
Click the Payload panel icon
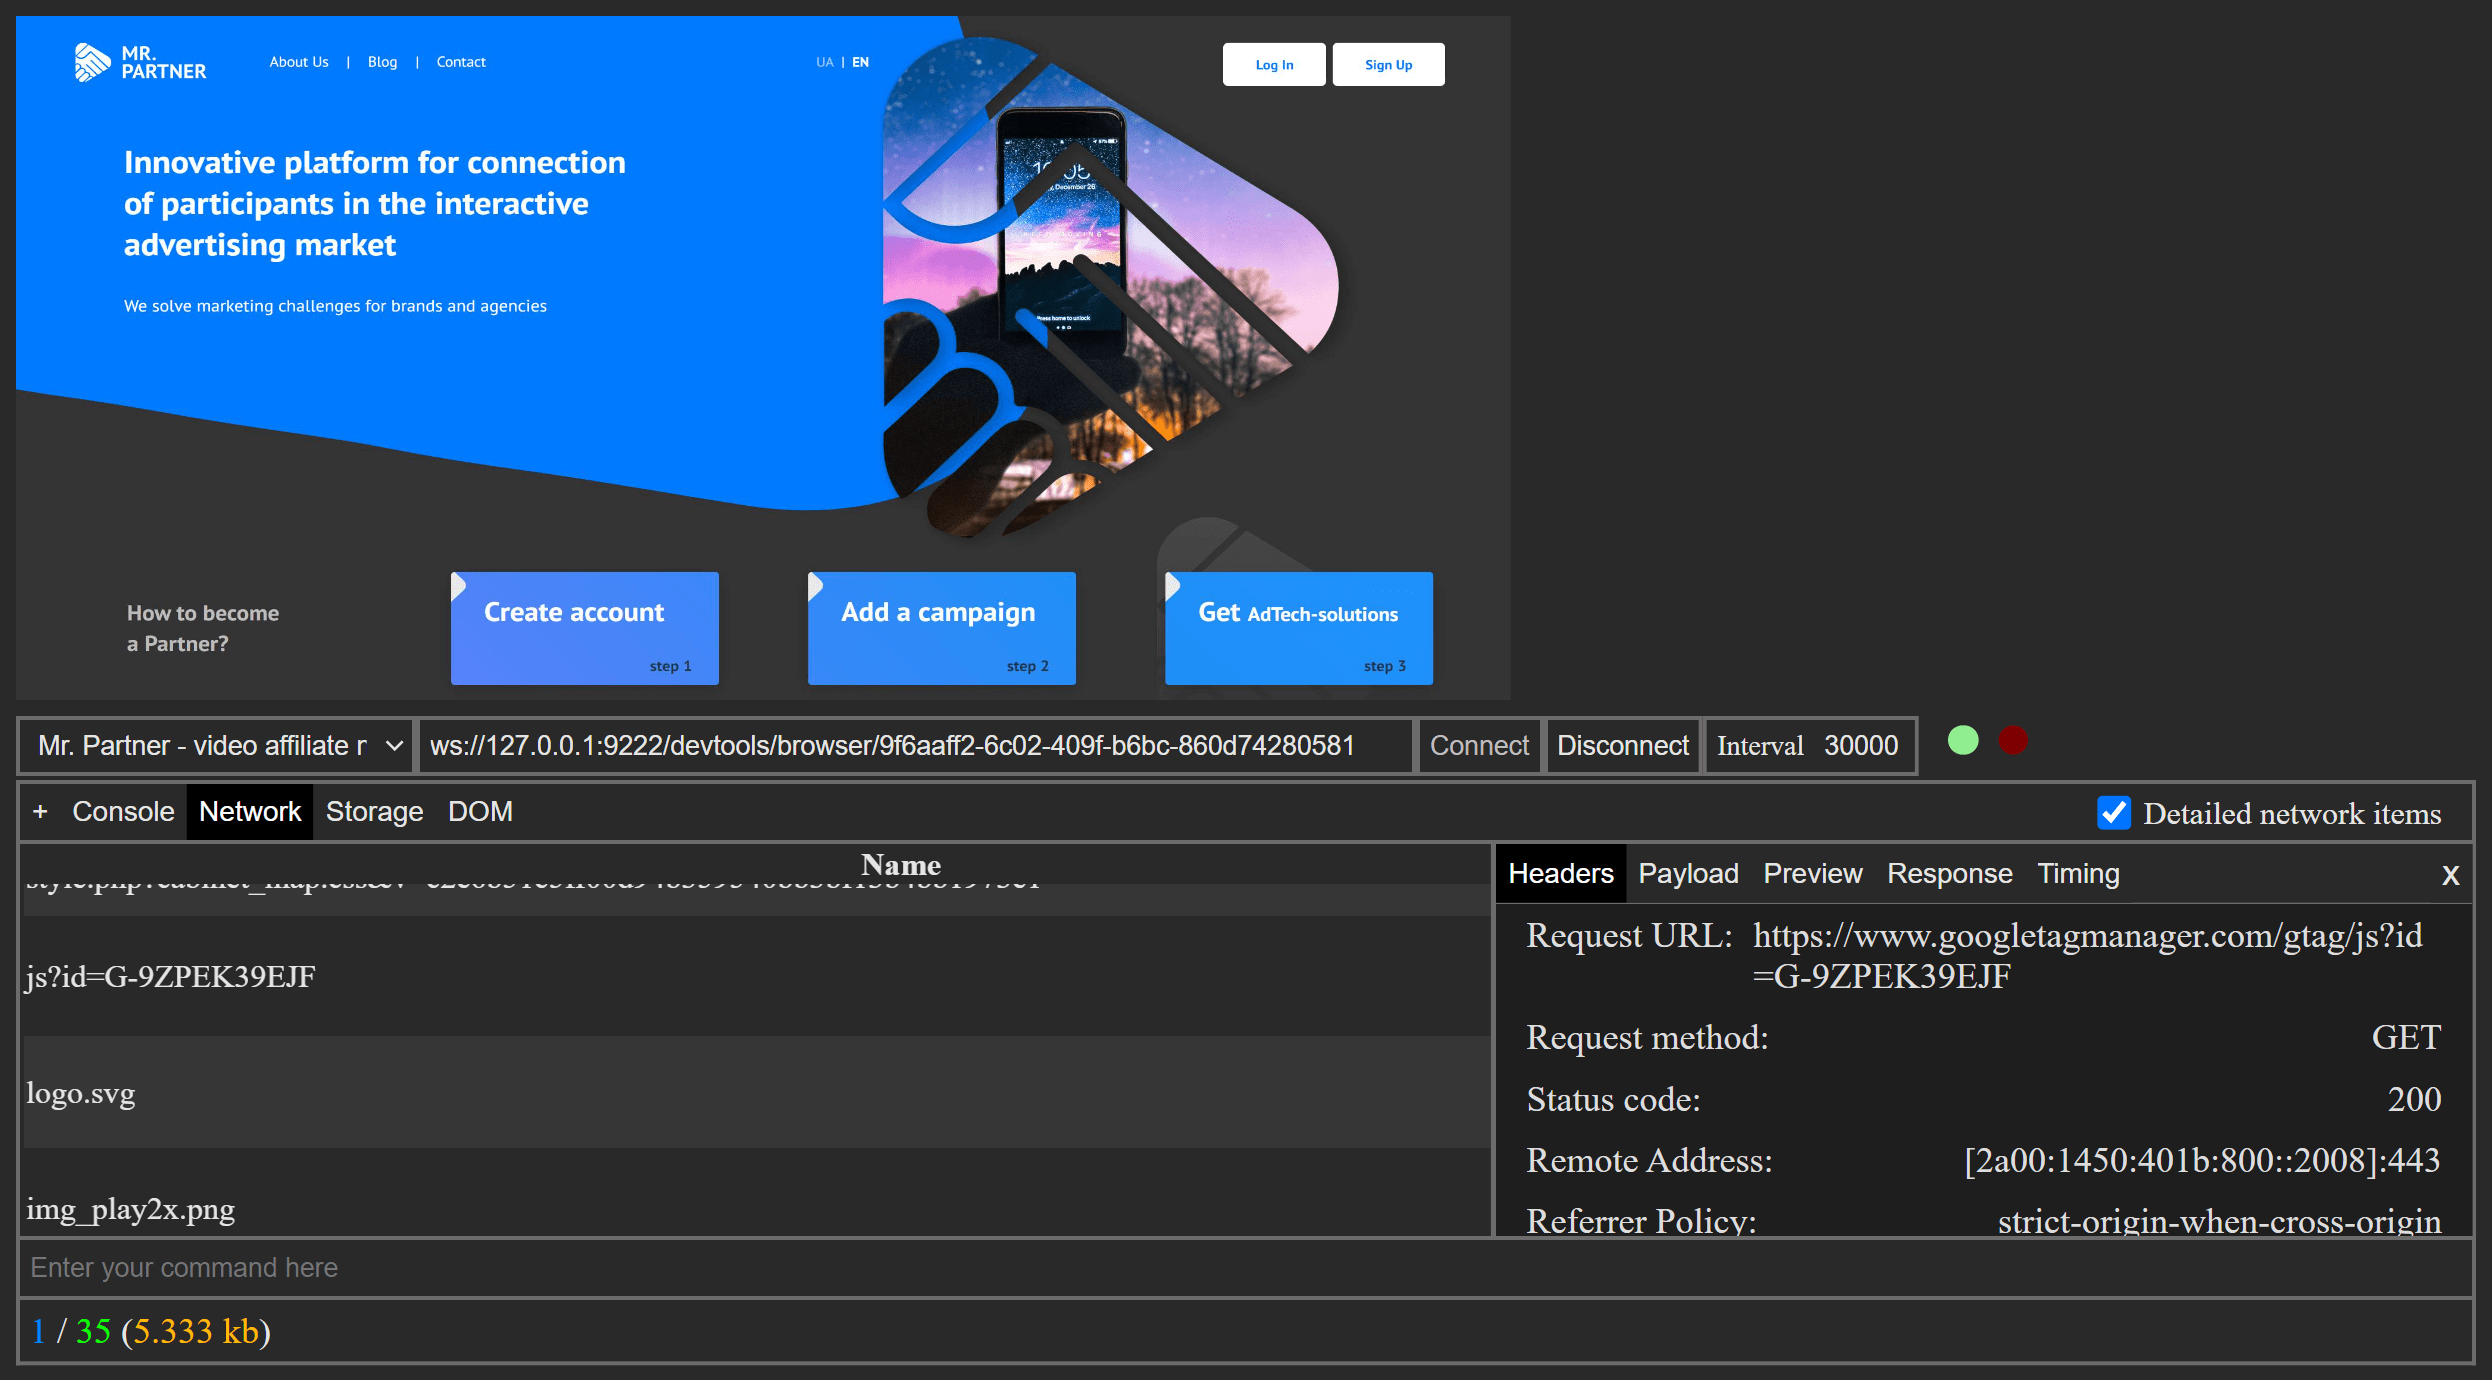1687,874
